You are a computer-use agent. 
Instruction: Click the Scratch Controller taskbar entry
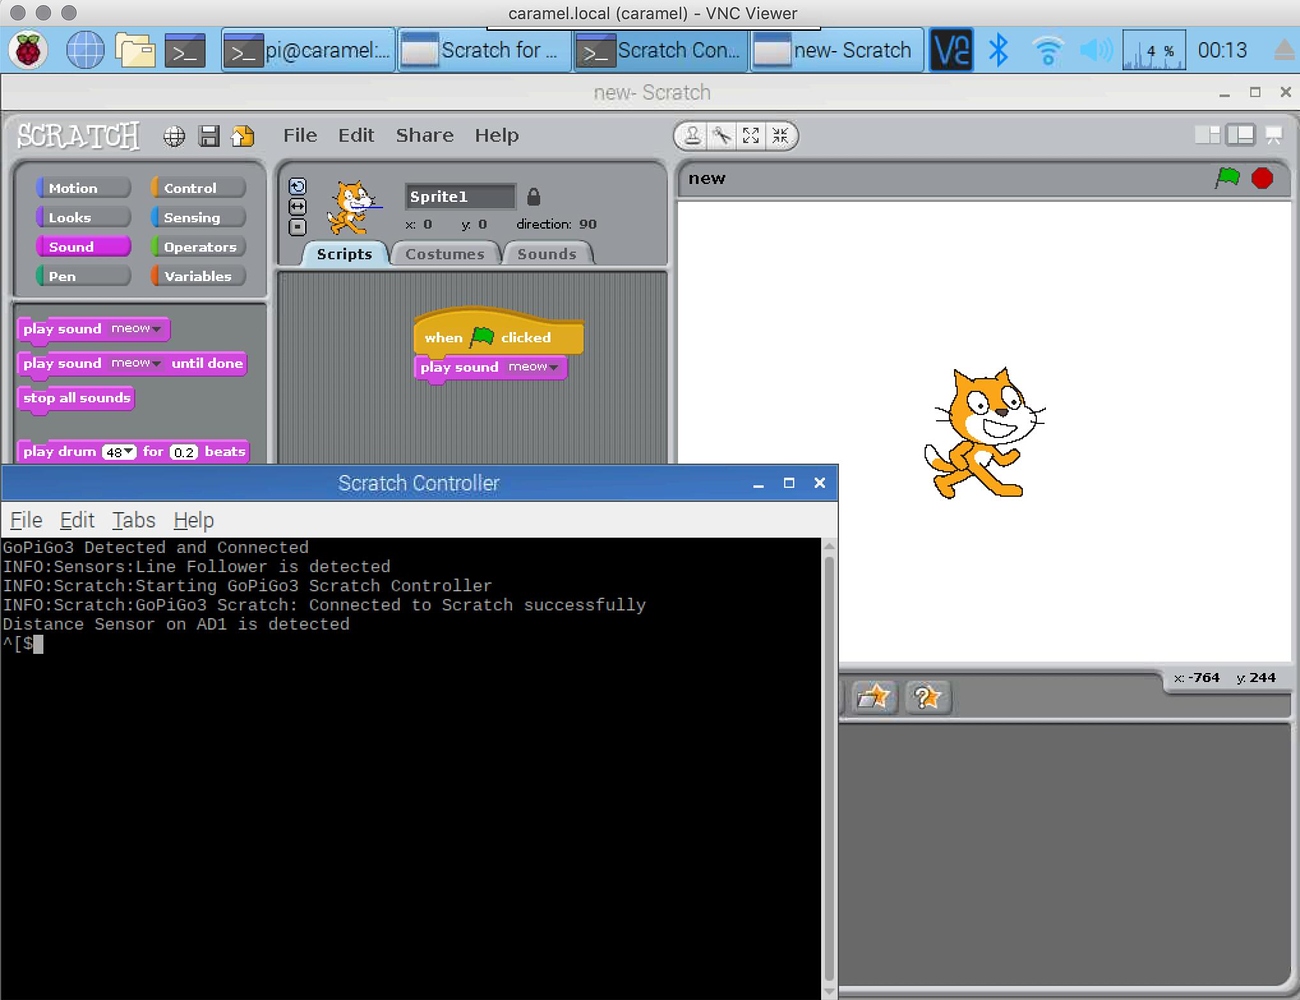tap(660, 50)
